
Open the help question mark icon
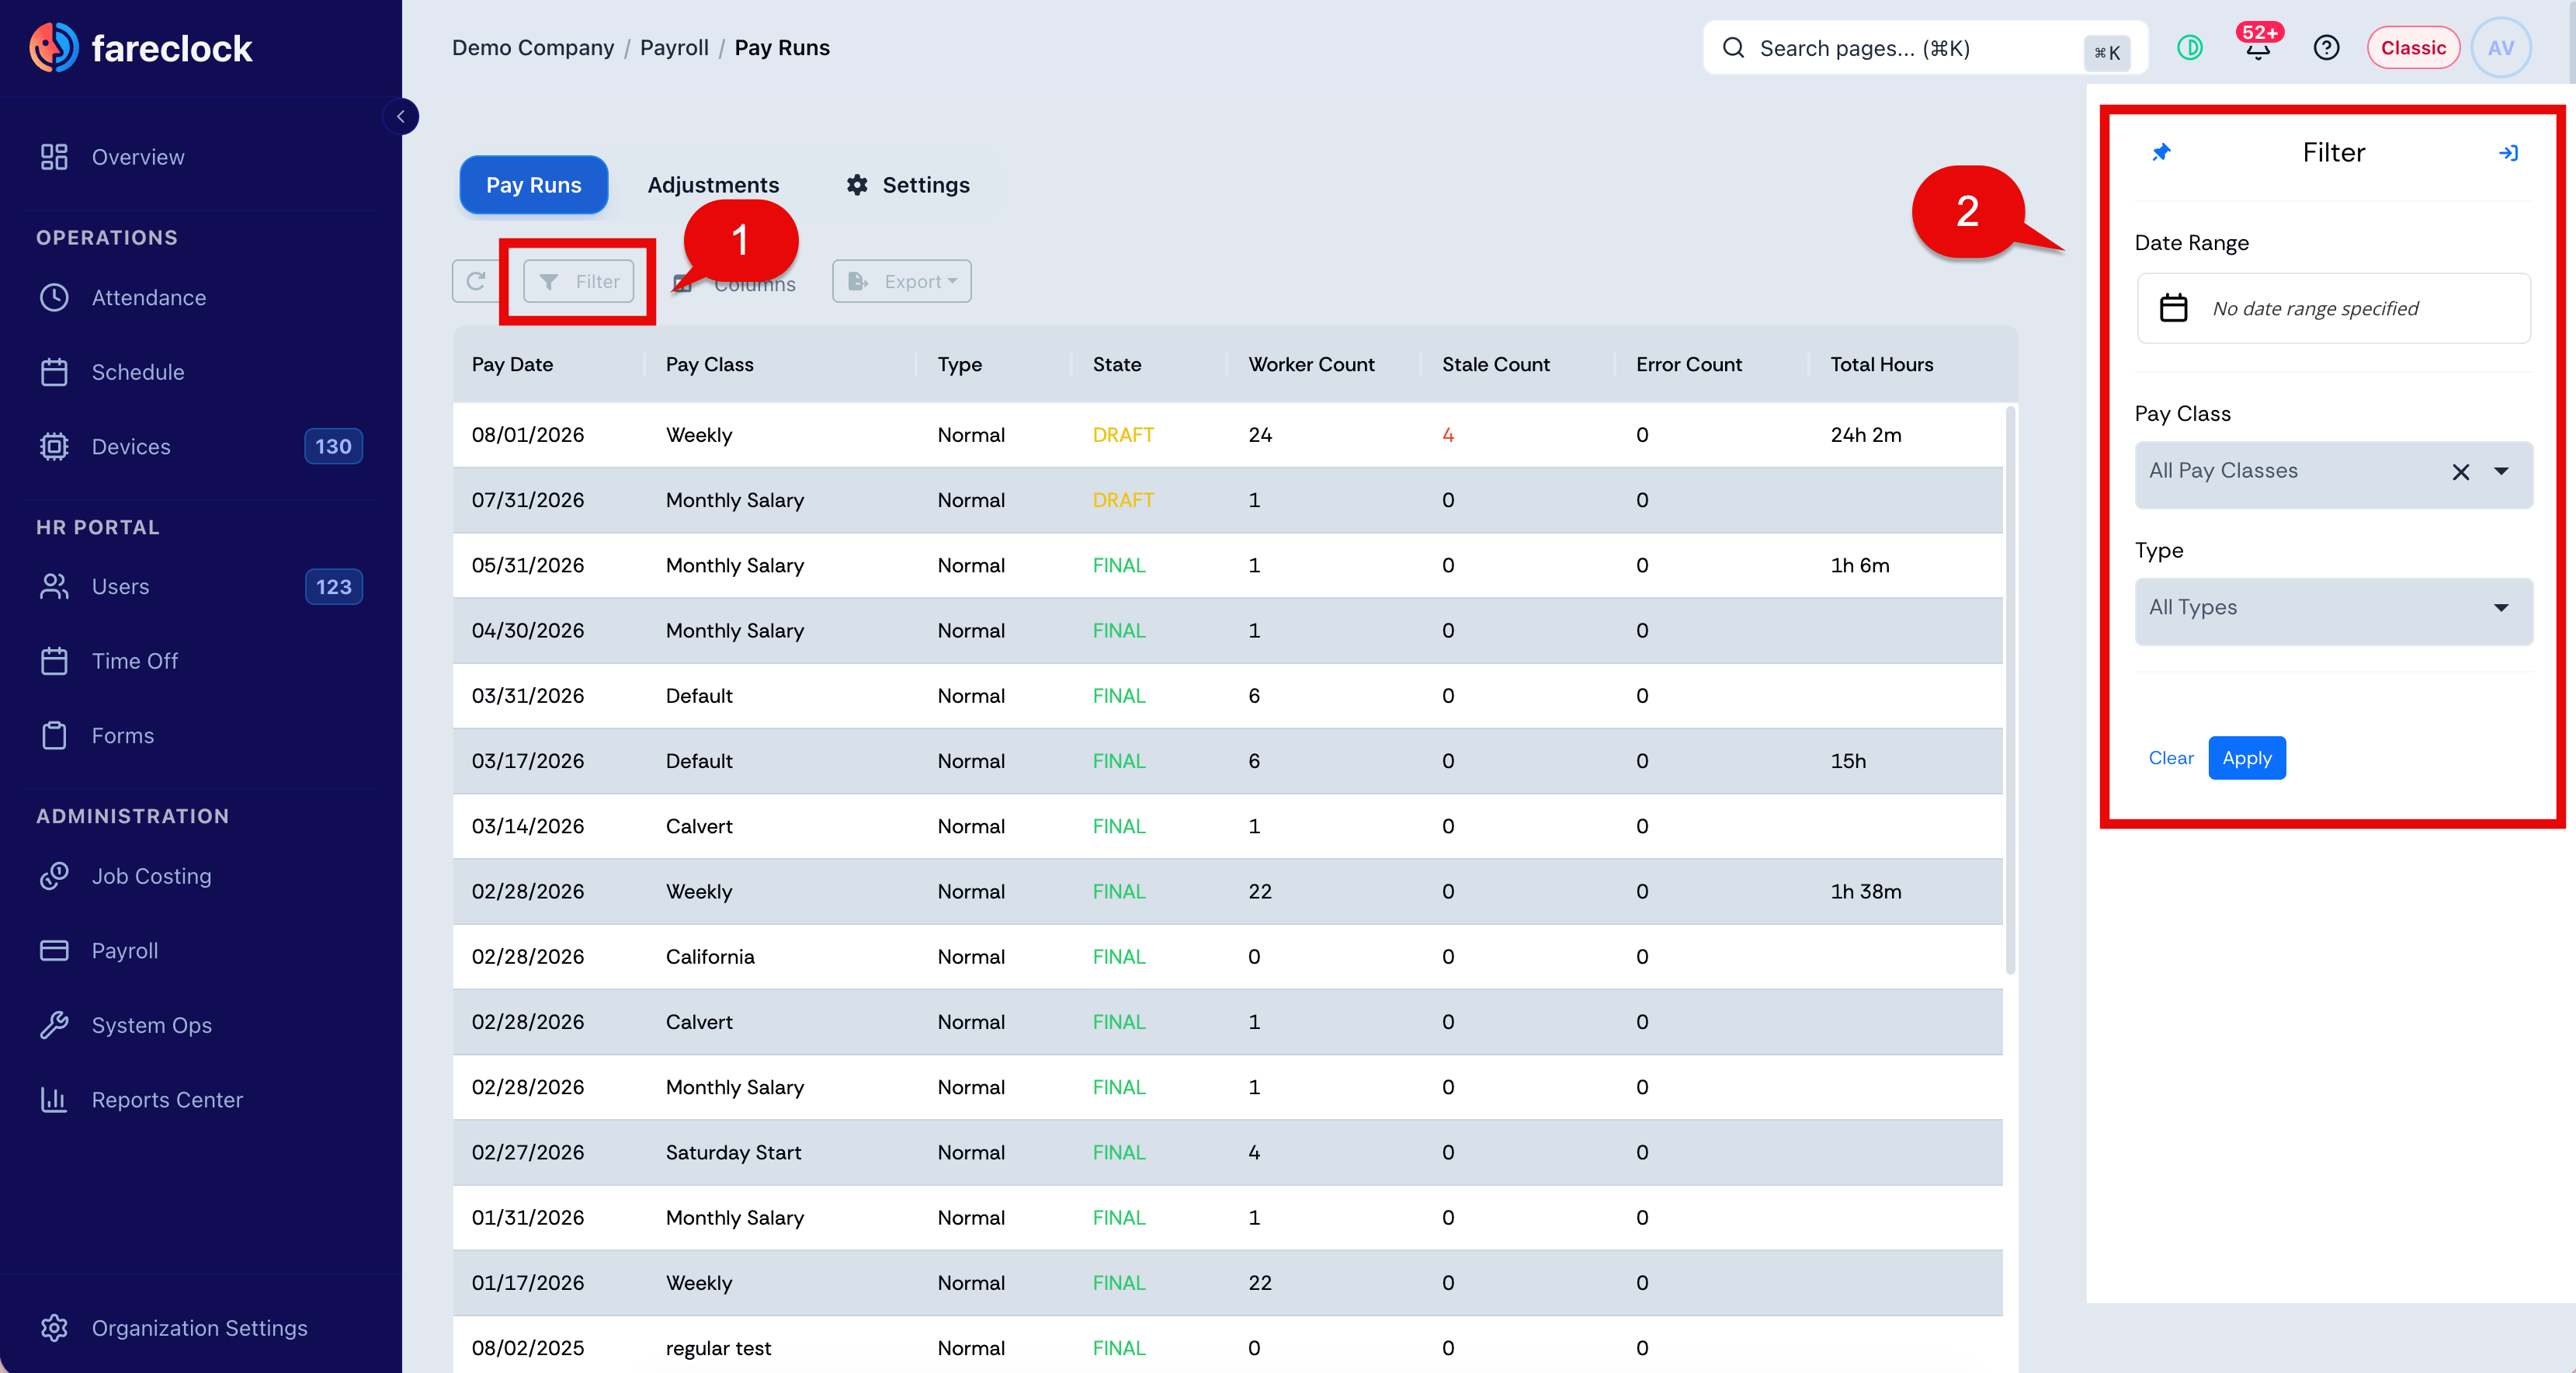[2326, 48]
